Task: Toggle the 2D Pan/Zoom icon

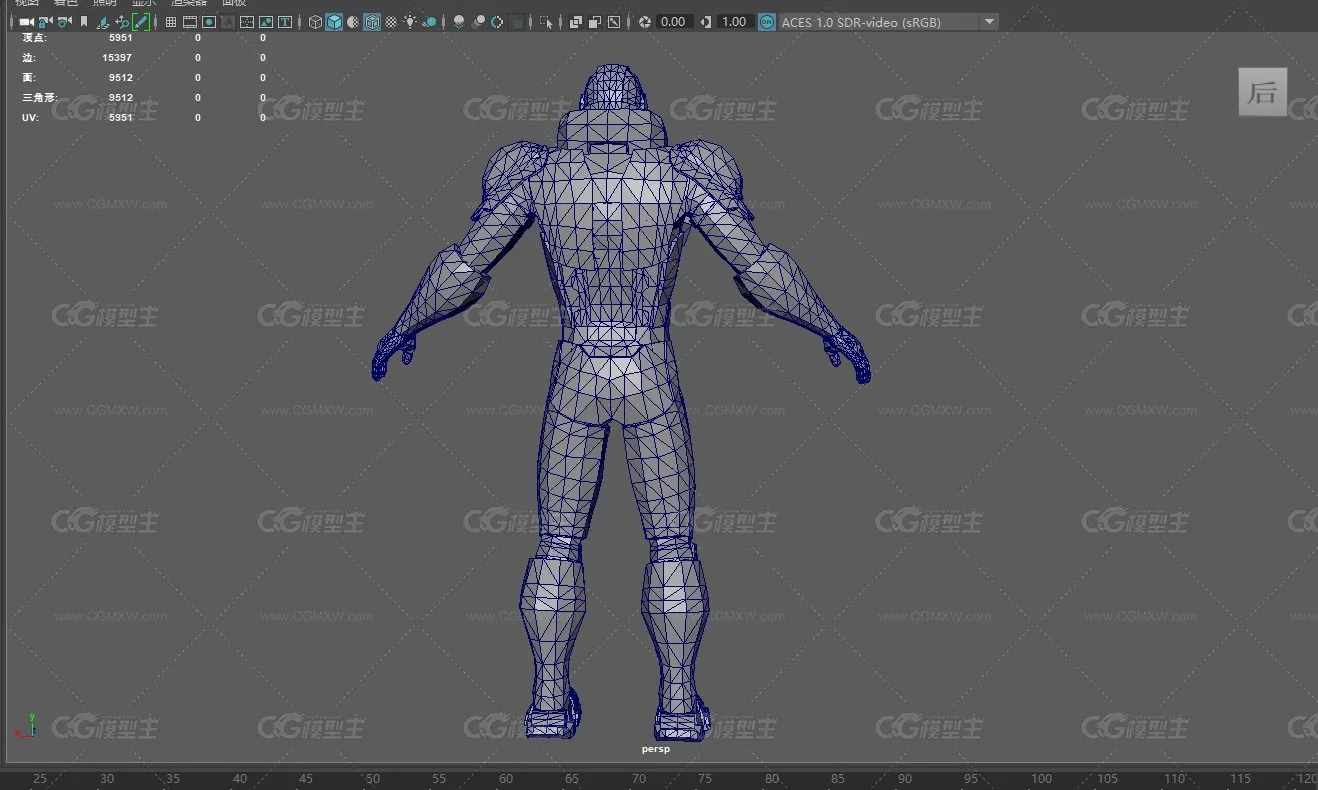Action: coord(122,22)
